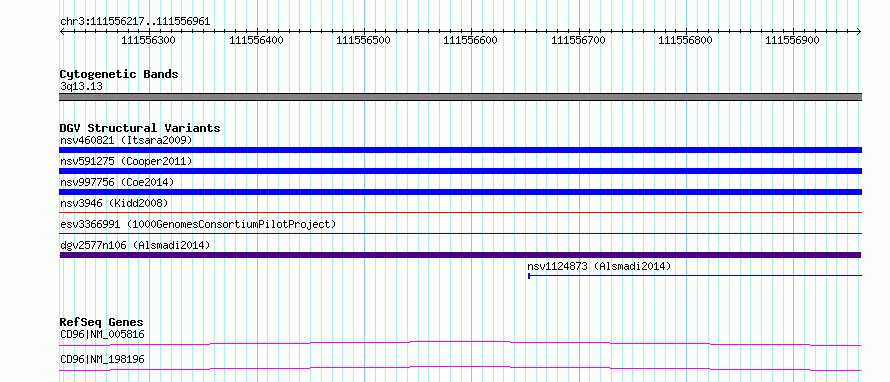Click the DGV Structural Variants track heading

point(140,128)
